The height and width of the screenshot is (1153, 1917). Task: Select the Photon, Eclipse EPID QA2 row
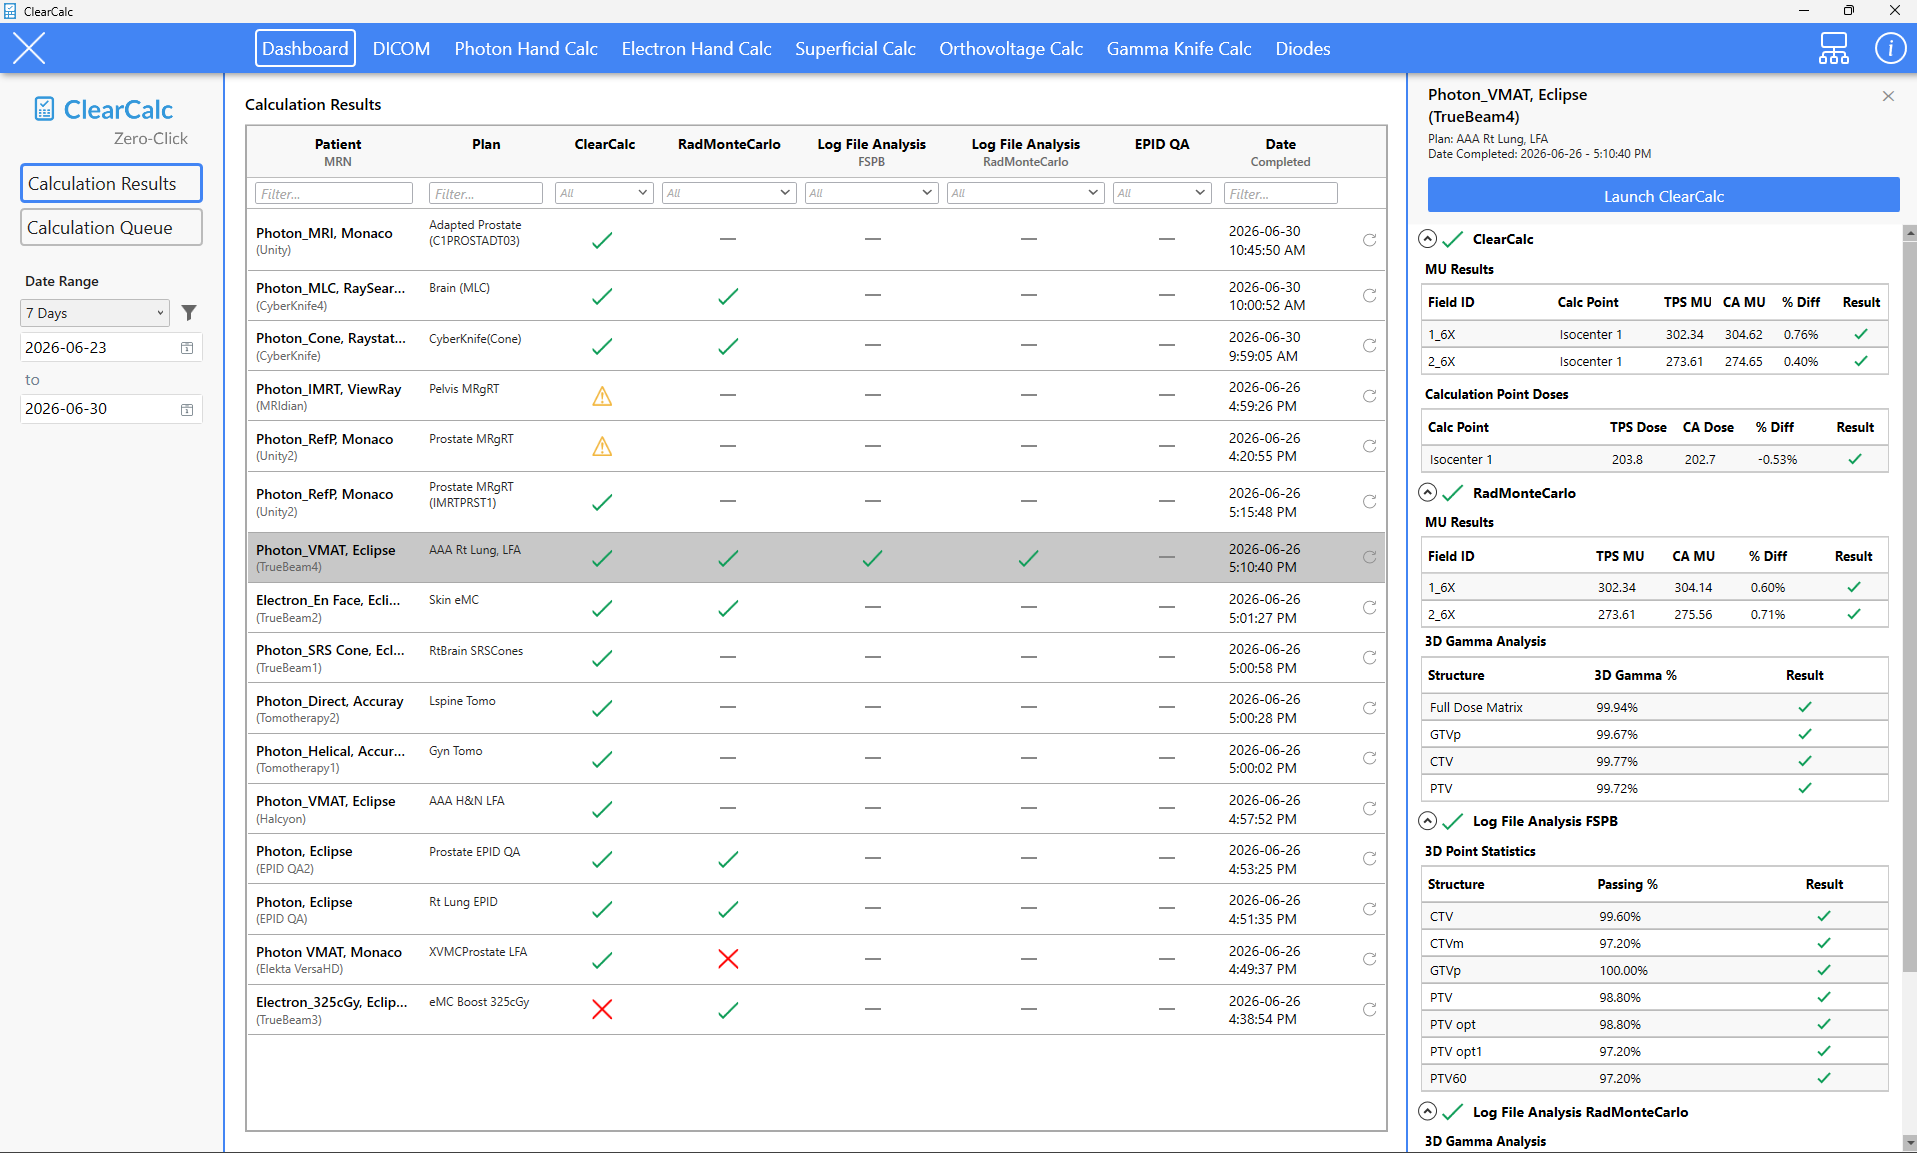tap(815, 859)
